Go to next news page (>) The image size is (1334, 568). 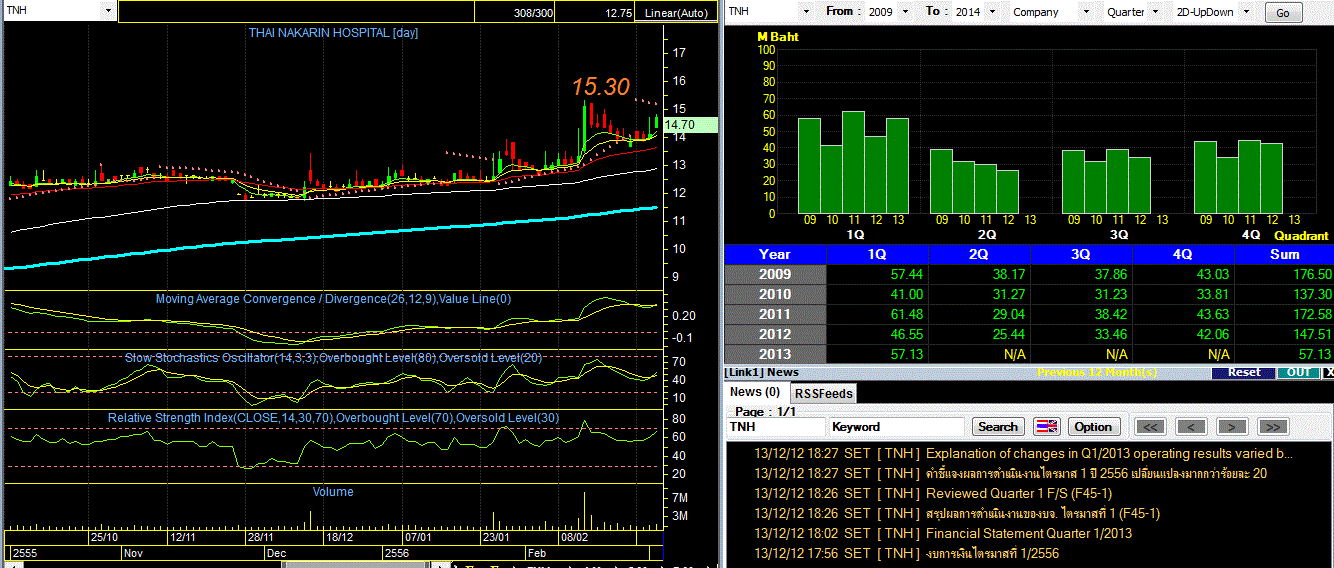[1232, 426]
